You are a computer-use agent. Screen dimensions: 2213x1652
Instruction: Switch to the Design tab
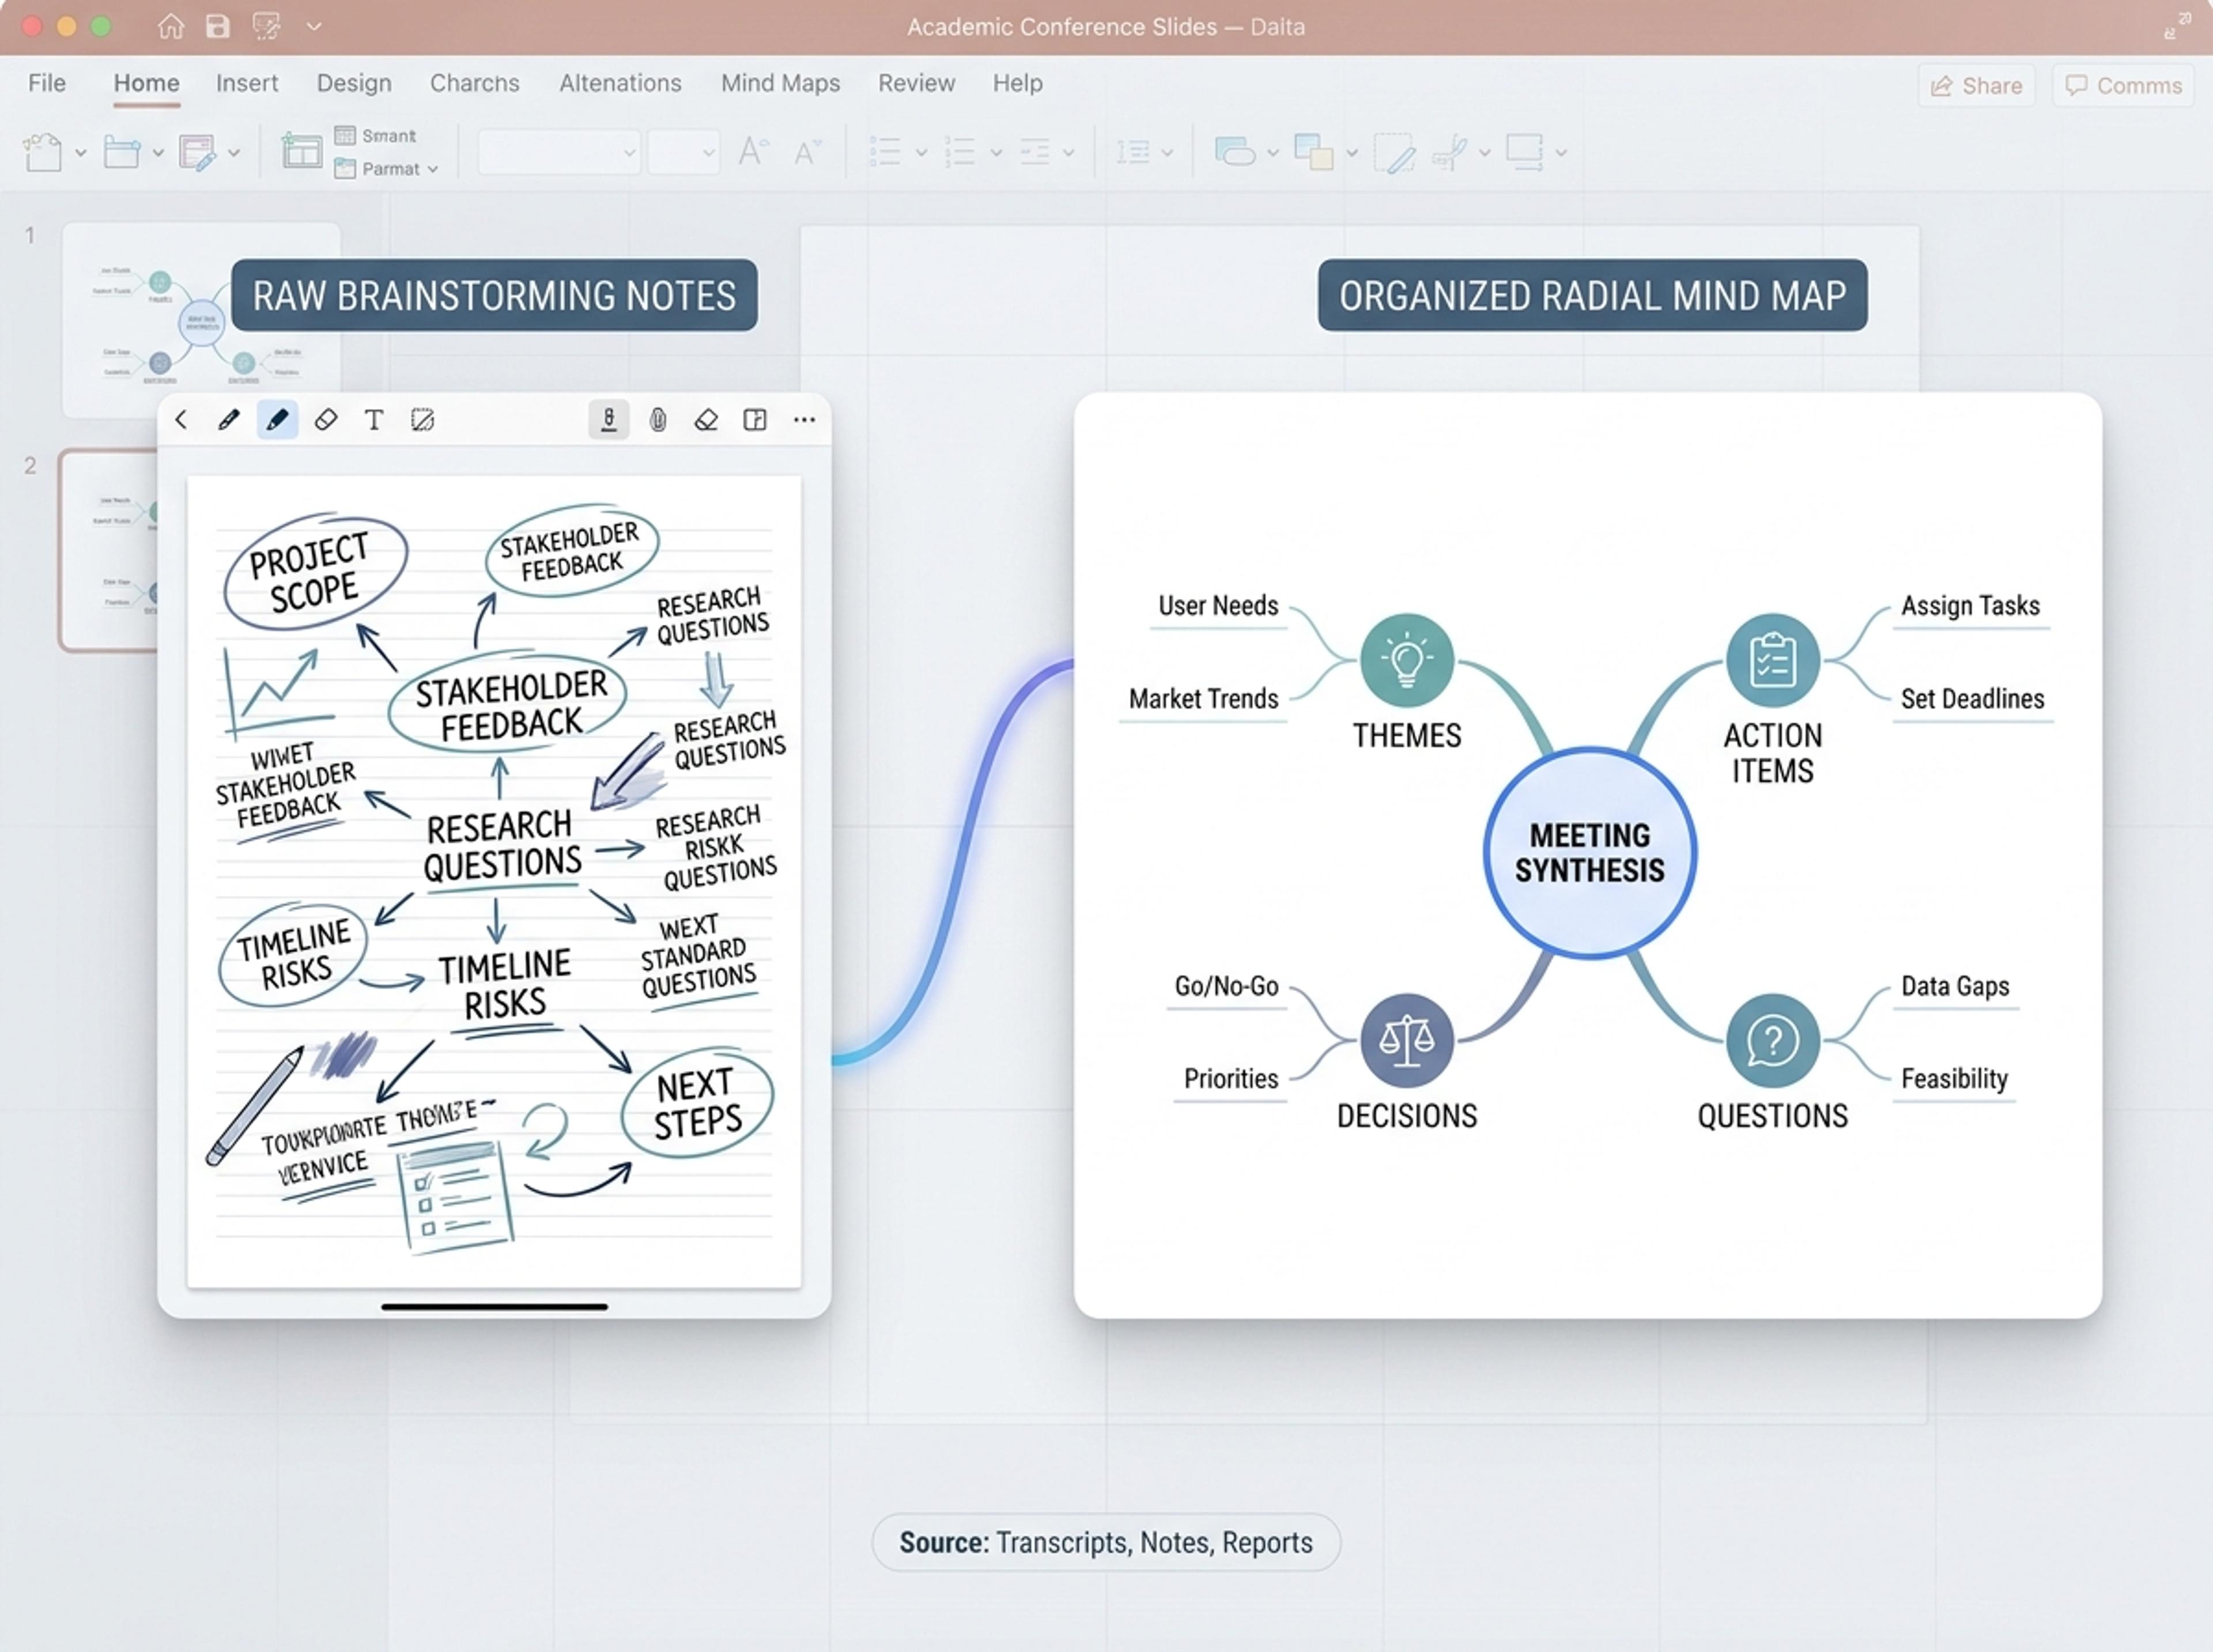(354, 83)
